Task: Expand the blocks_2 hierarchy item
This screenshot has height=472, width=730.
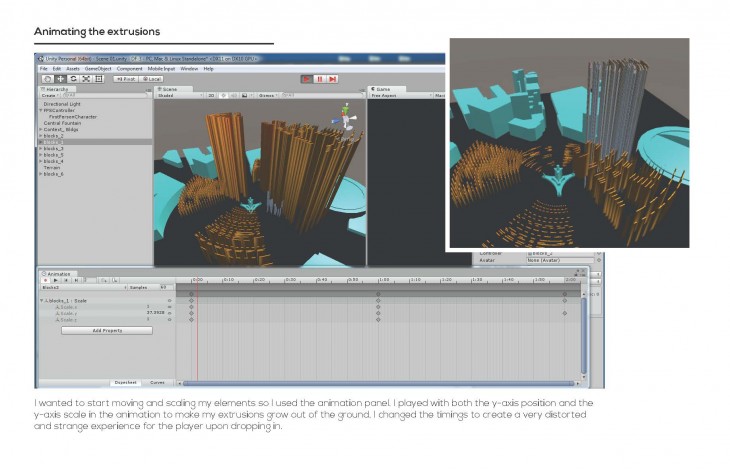Action: 41,135
